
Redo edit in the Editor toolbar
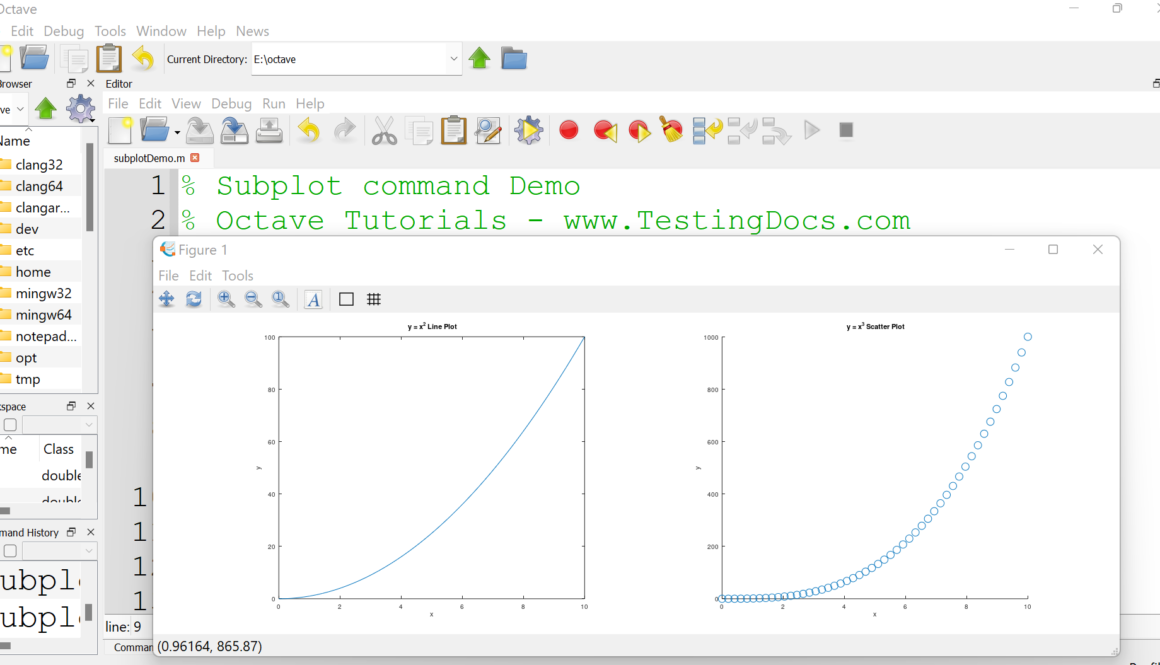[345, 130]
